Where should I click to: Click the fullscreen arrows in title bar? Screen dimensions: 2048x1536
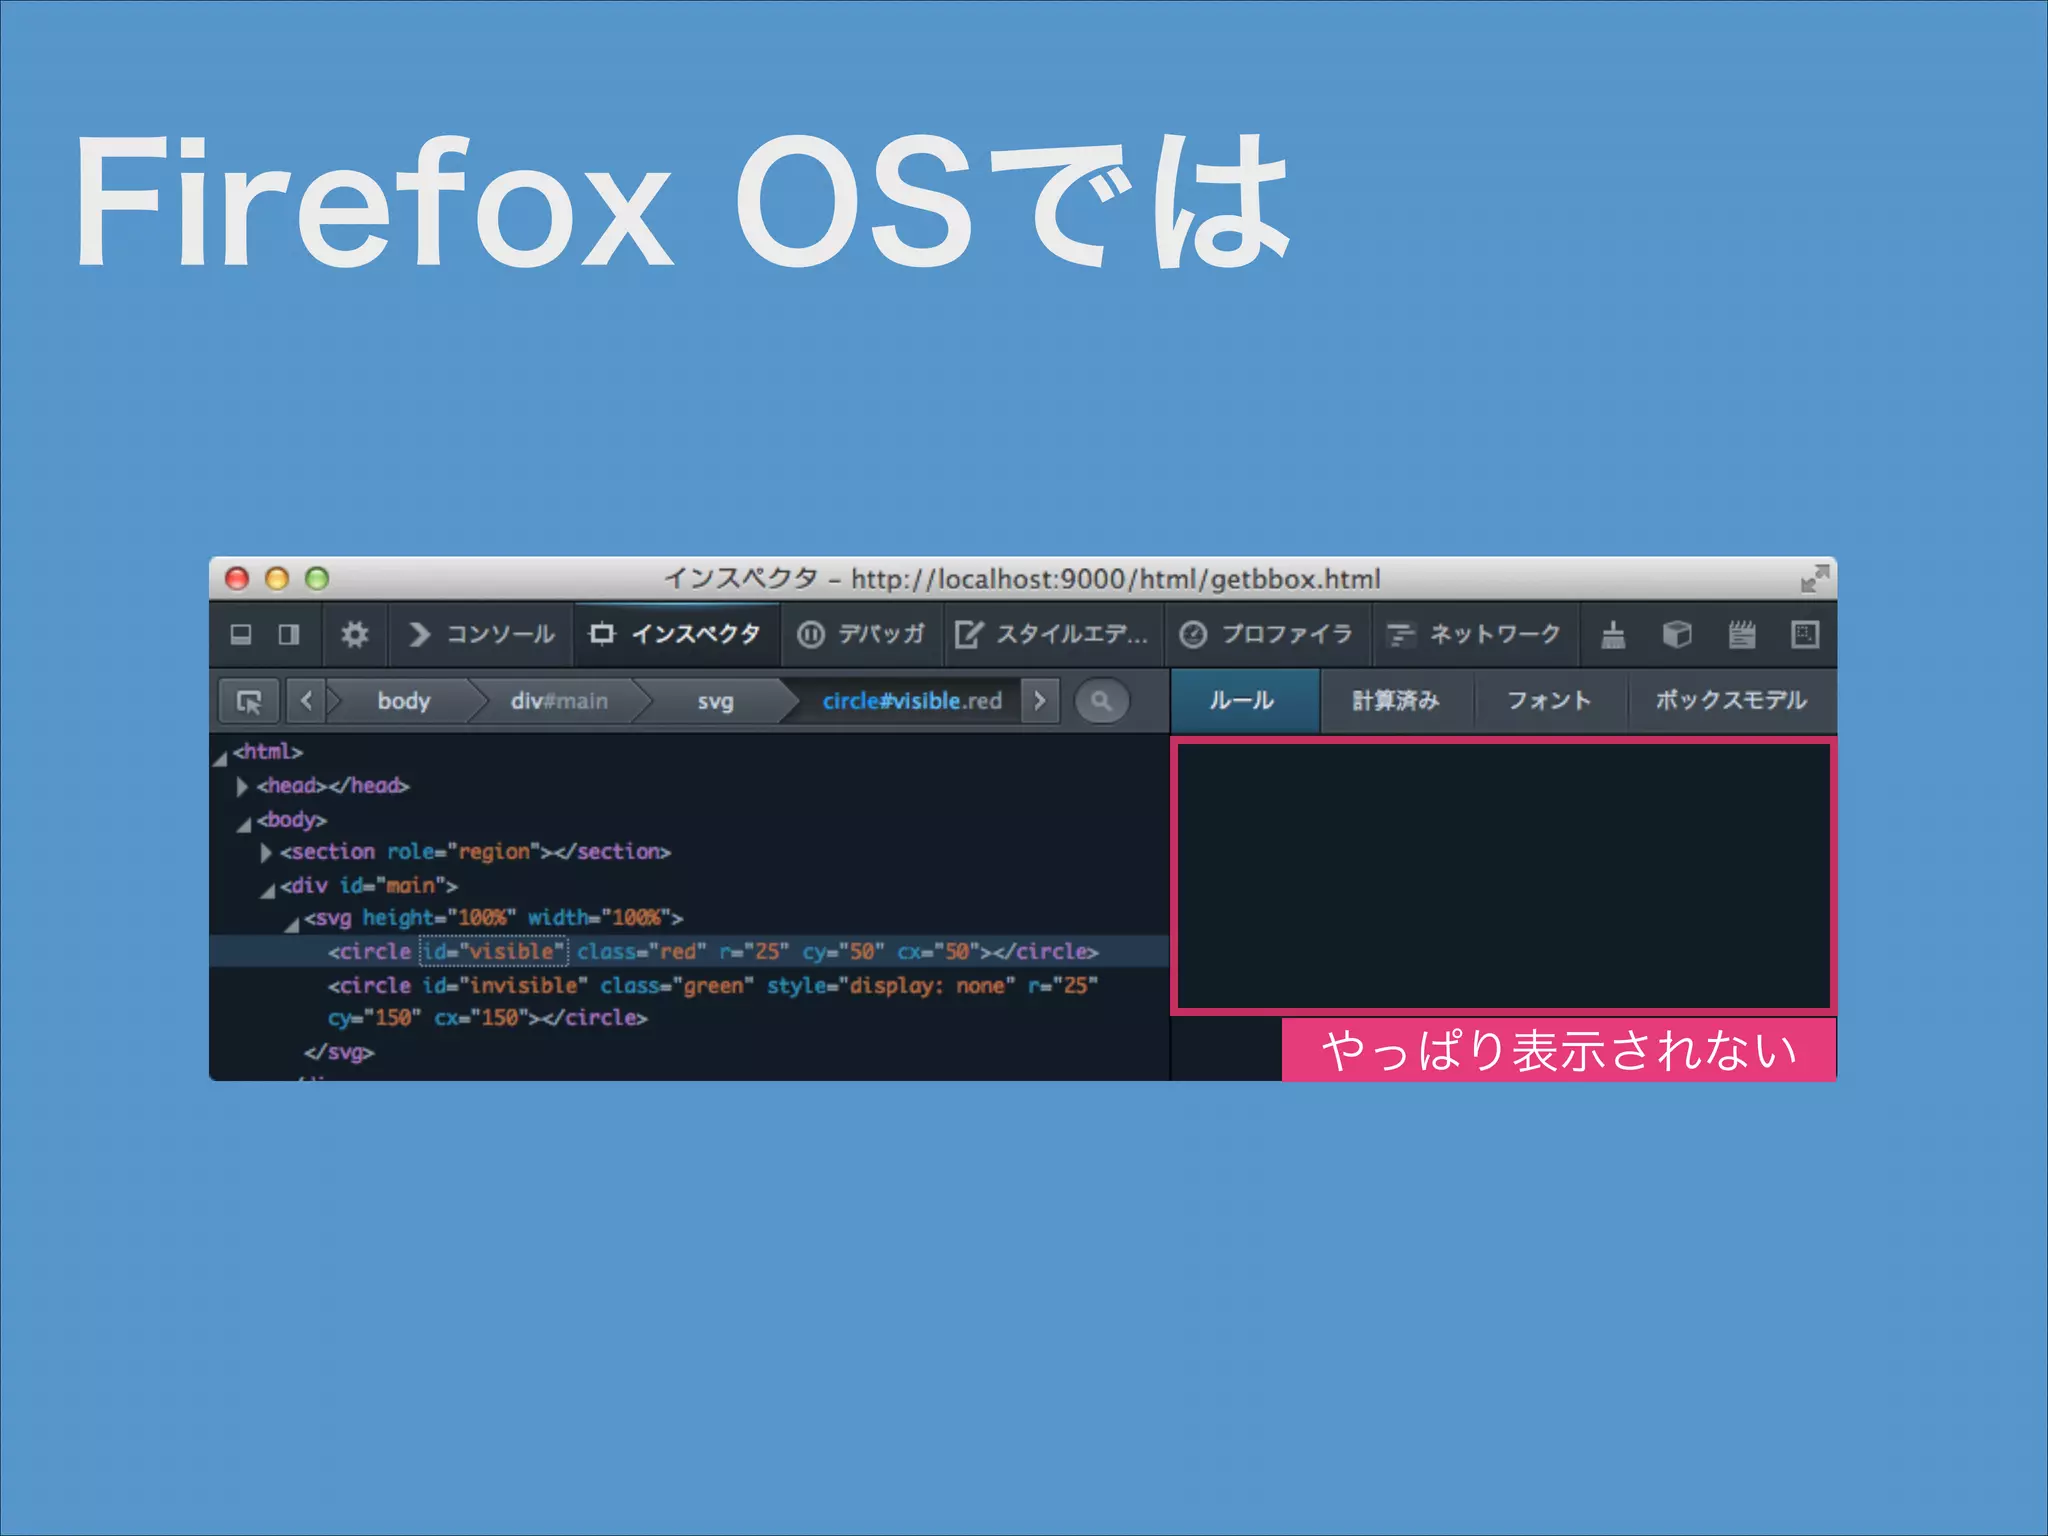click(x=1814, y=578)
